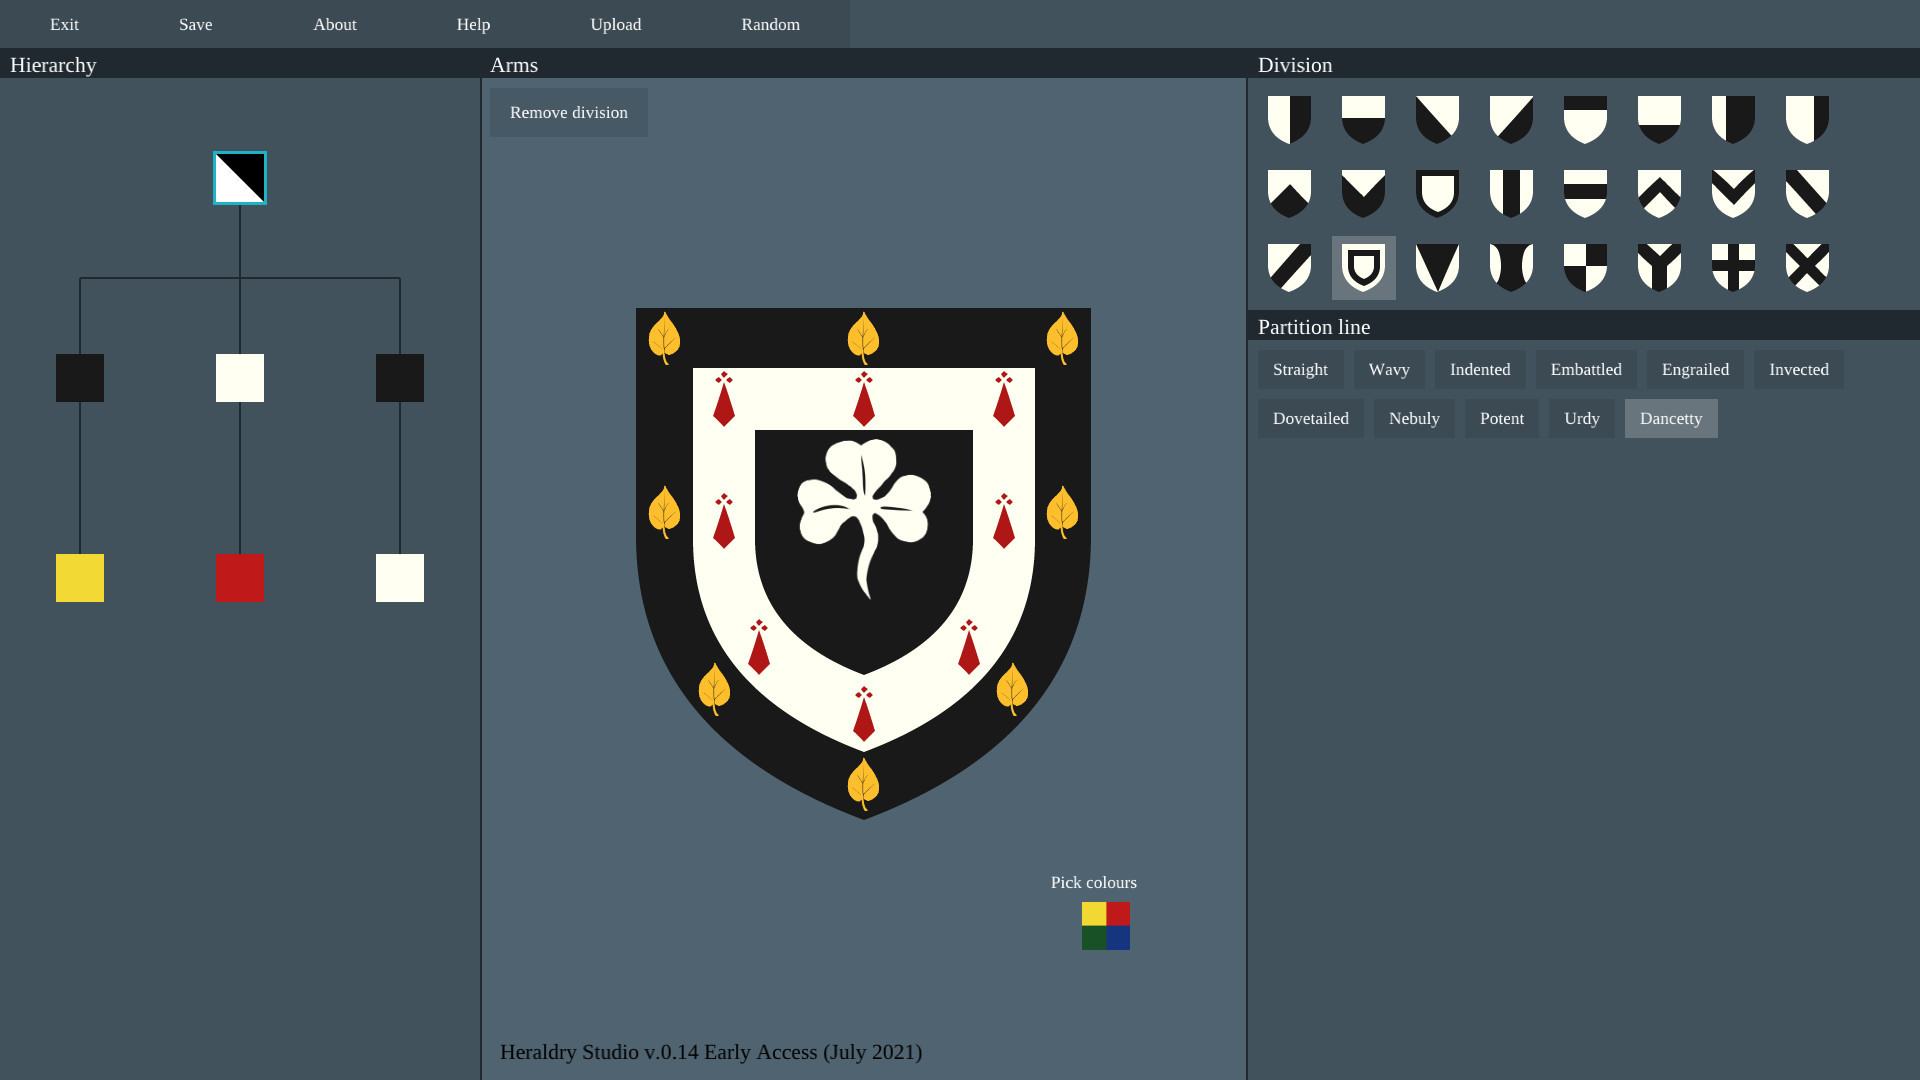Screen dimensions: 1920x1080
Task: Open the Pick colours swatch grid
Action: point(1105,926)
